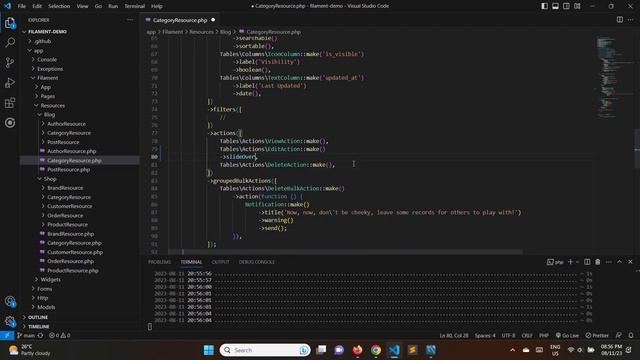Screen dimensions: 640x360
Task: Click the main branch indicator
Action: (26, 335)
